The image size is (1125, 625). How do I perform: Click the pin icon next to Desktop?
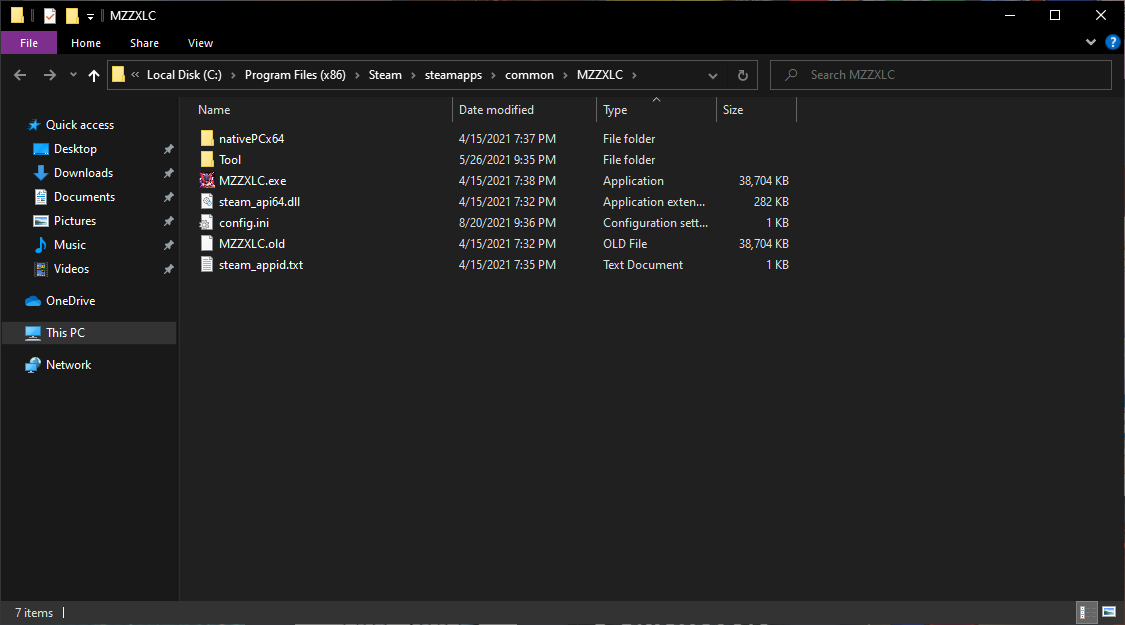point(169,149)
